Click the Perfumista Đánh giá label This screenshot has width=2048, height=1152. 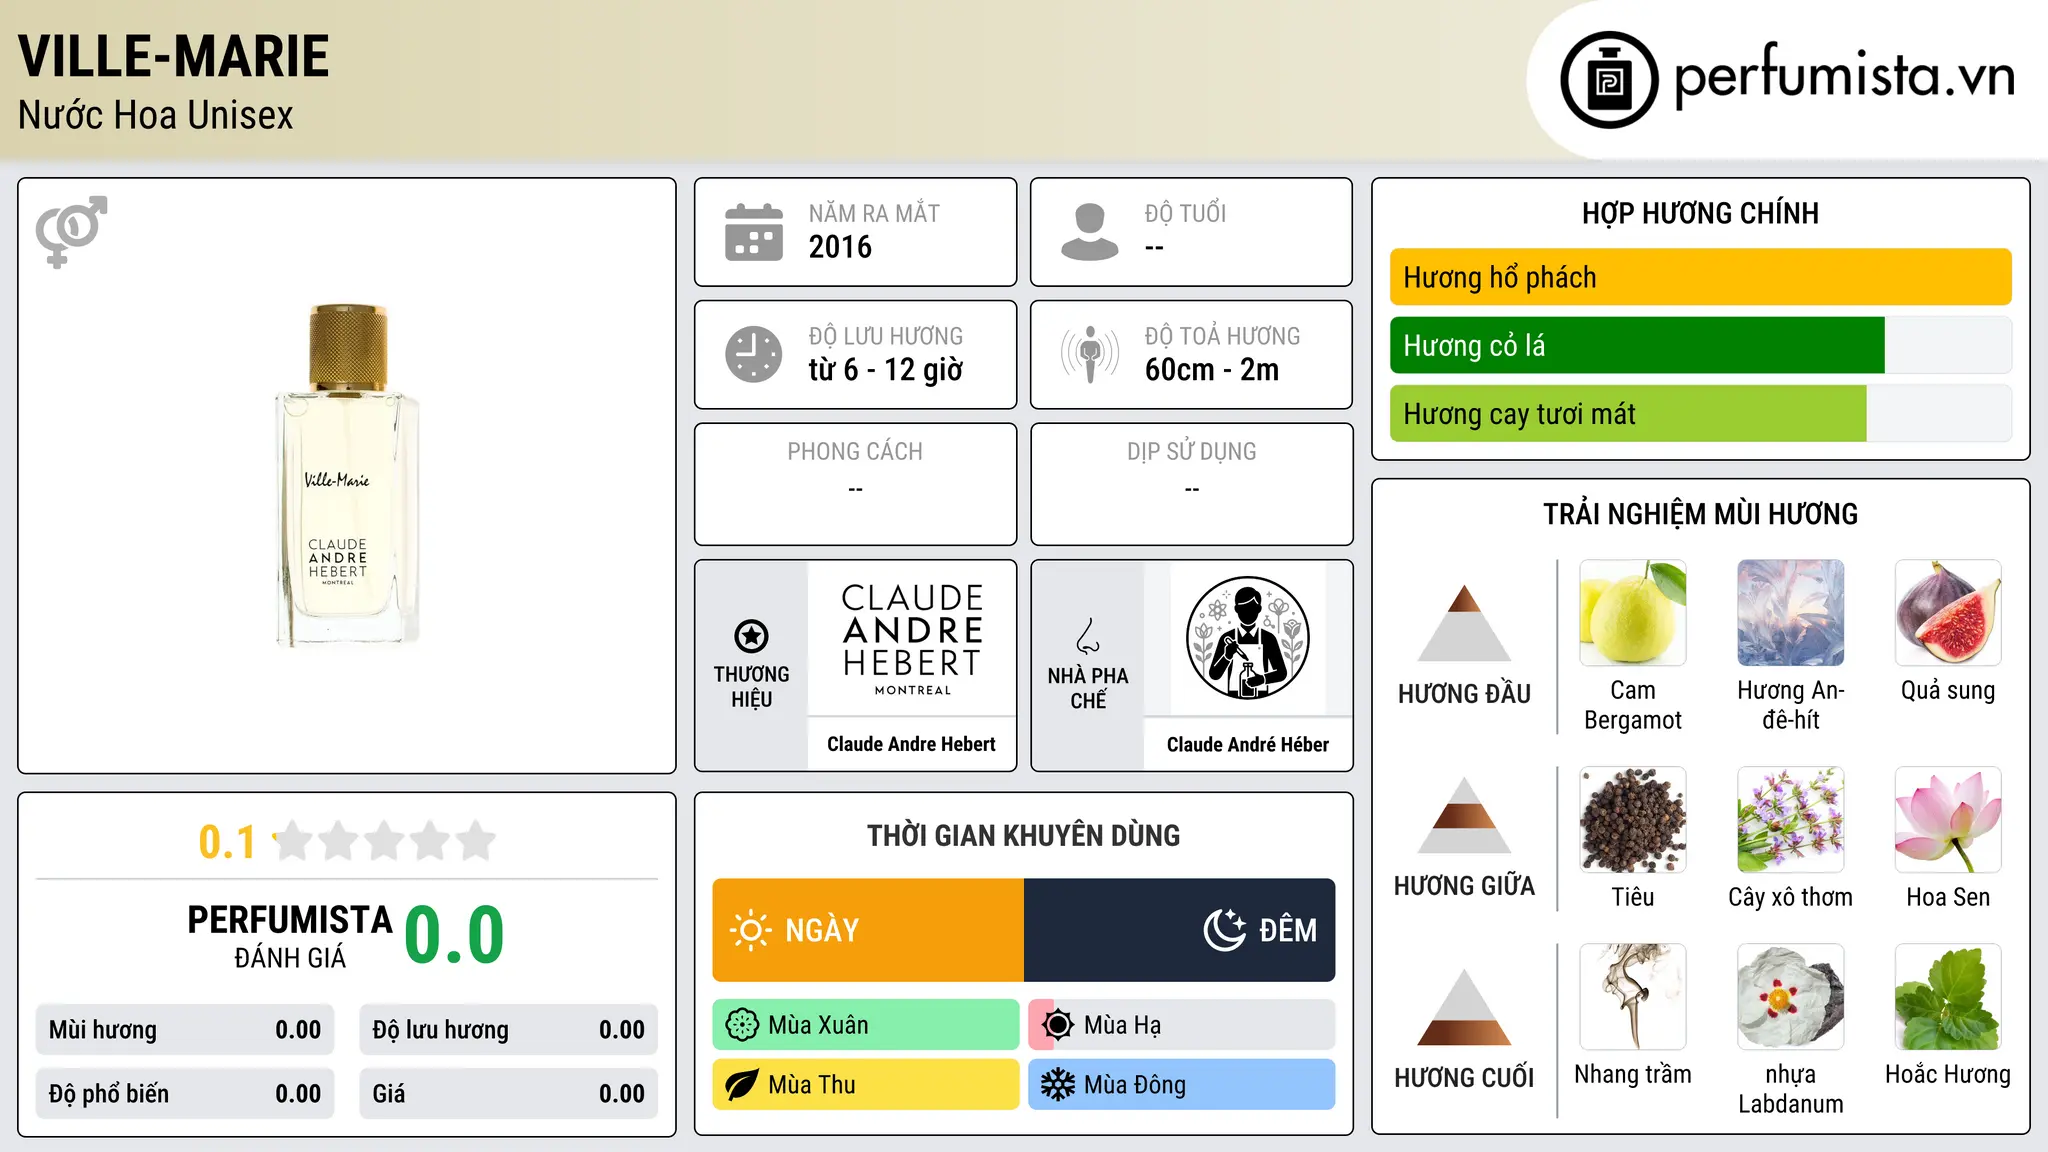pos(290,937)
